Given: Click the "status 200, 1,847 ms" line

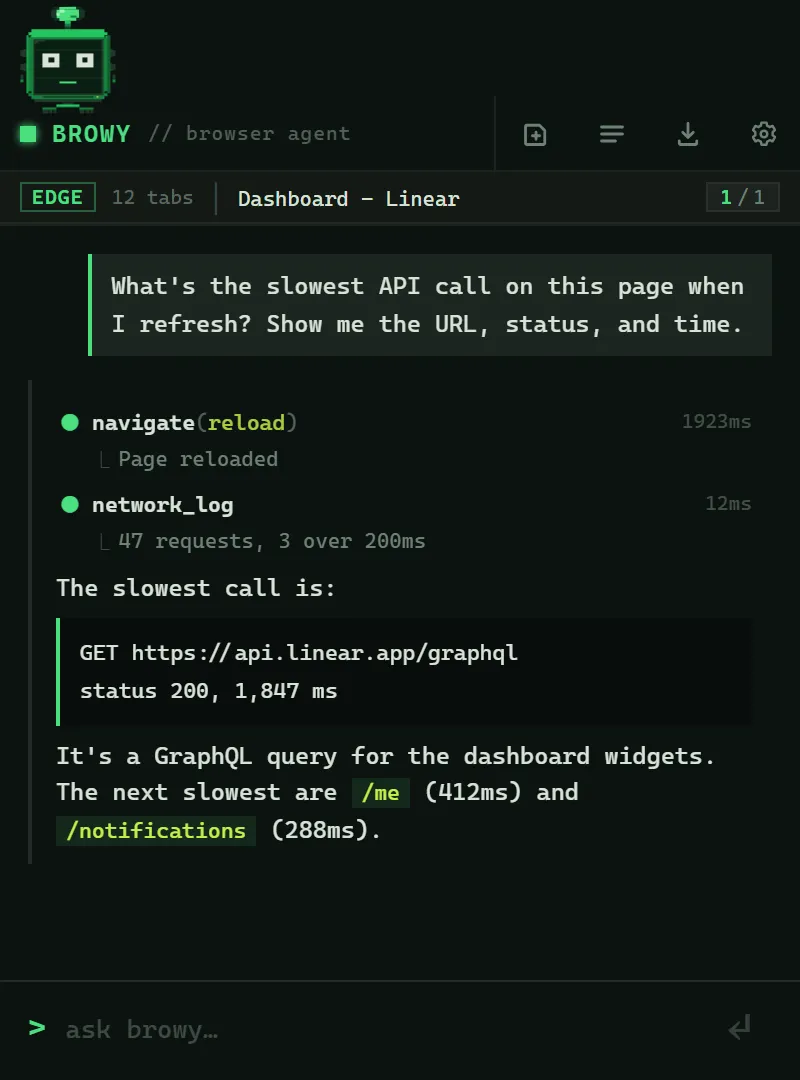Looking at the screenshot, I should coord(208,691).
